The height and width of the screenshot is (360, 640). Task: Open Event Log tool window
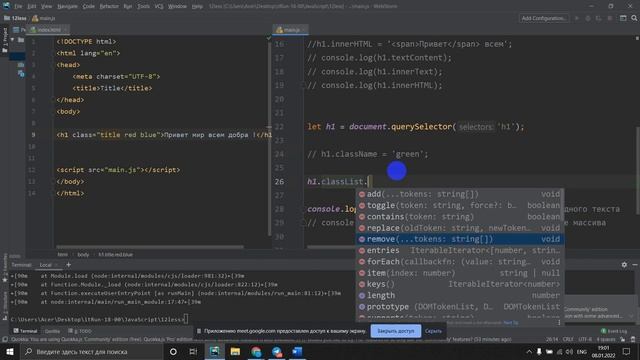pos(614,331)
